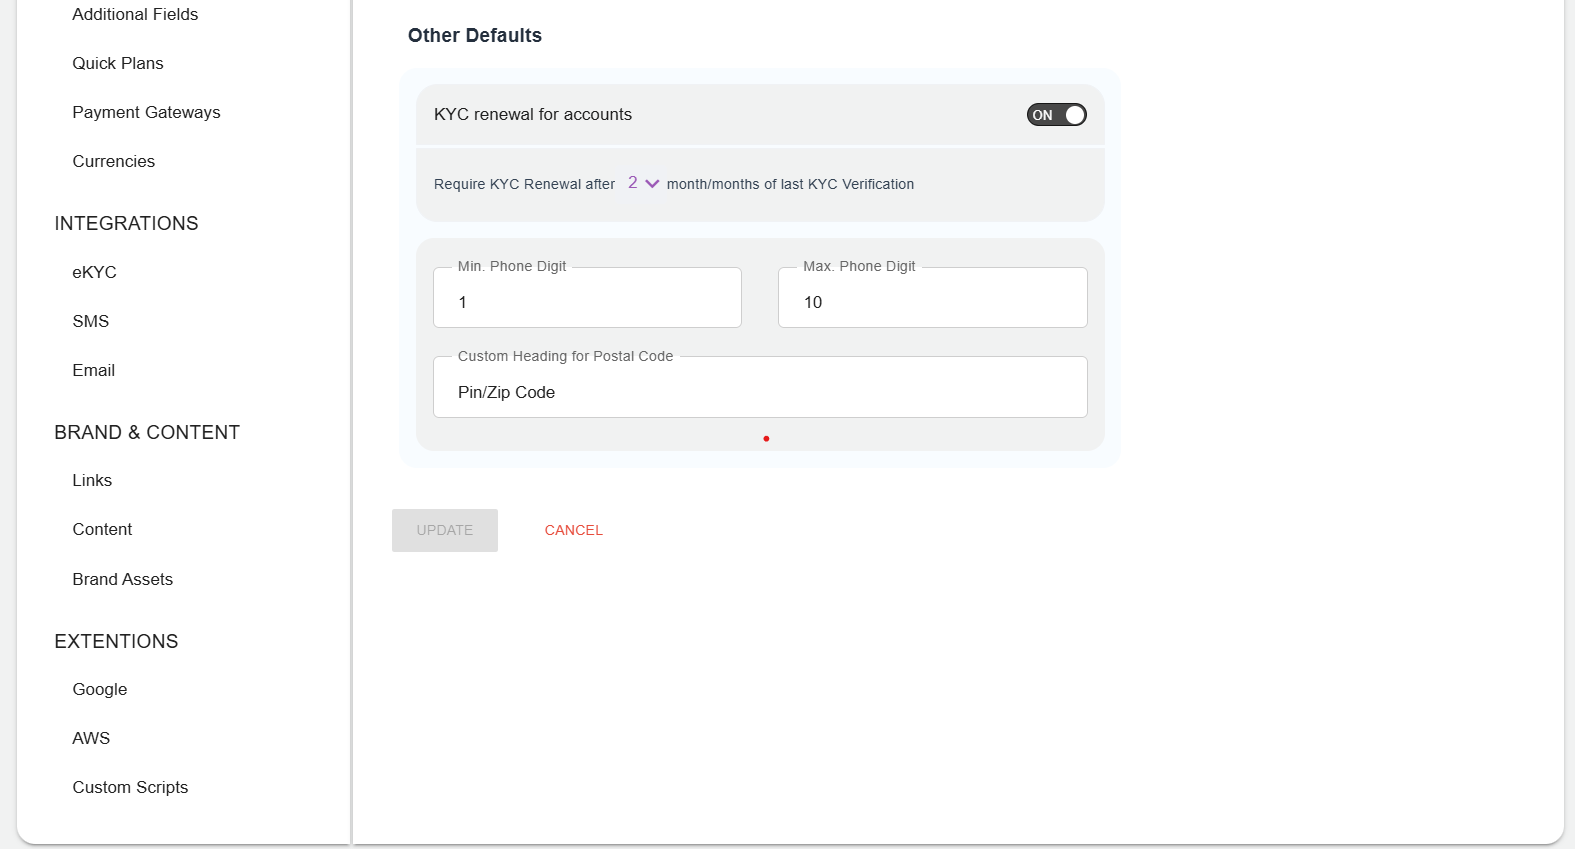The image size is (1575, 849).
Task: Open Custom Scripts settings
Action: 130,787
